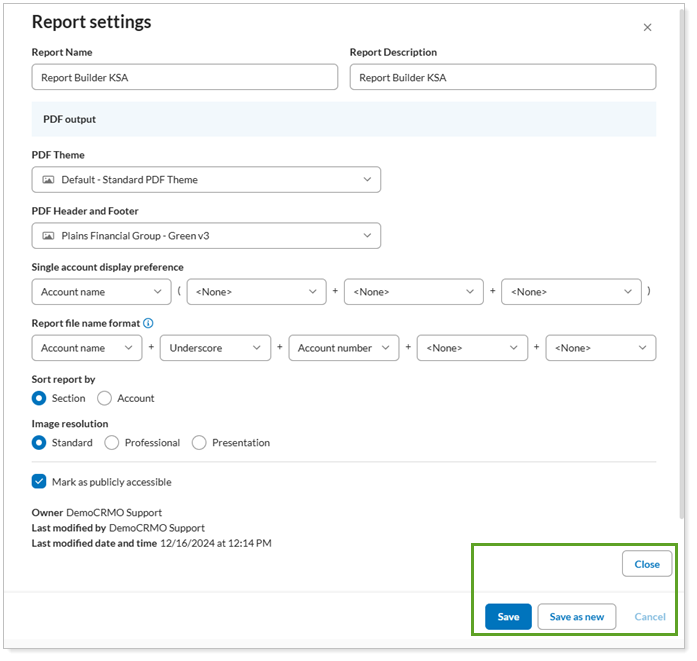Close the Report settings dialog with X
The width and height of the screenshot is (697, 661).
tap(647, 28)
